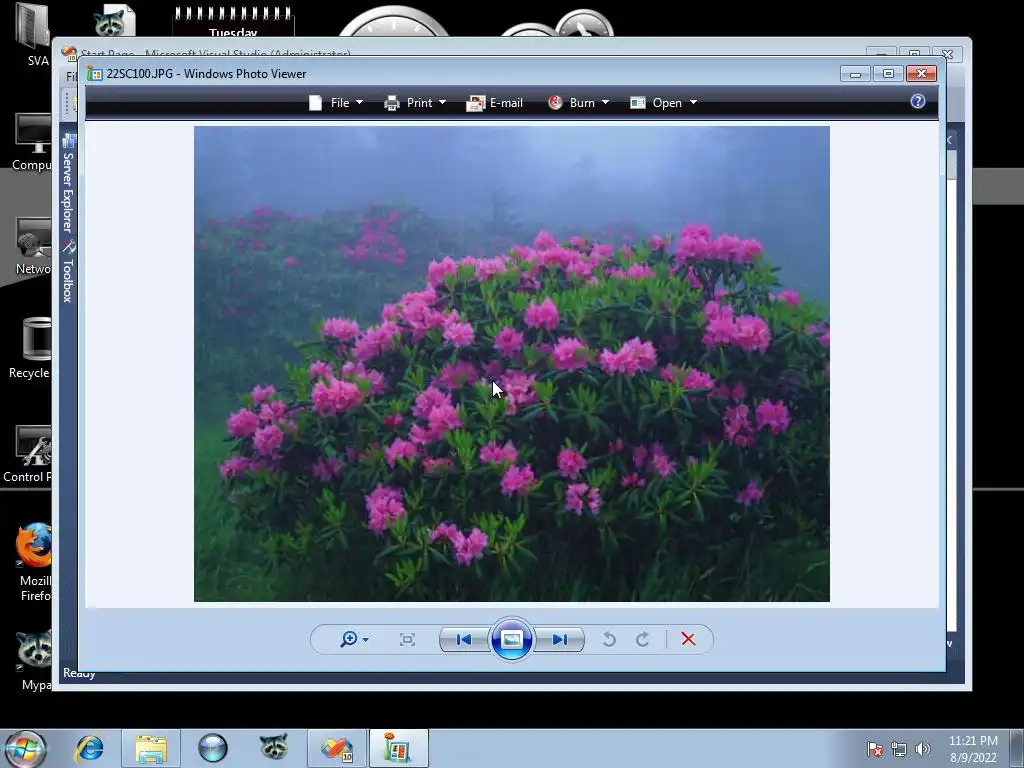Click the 11:21 PM taskbar clock
The width and height of the screenshot is (1024, 768).
click(973, 748)
